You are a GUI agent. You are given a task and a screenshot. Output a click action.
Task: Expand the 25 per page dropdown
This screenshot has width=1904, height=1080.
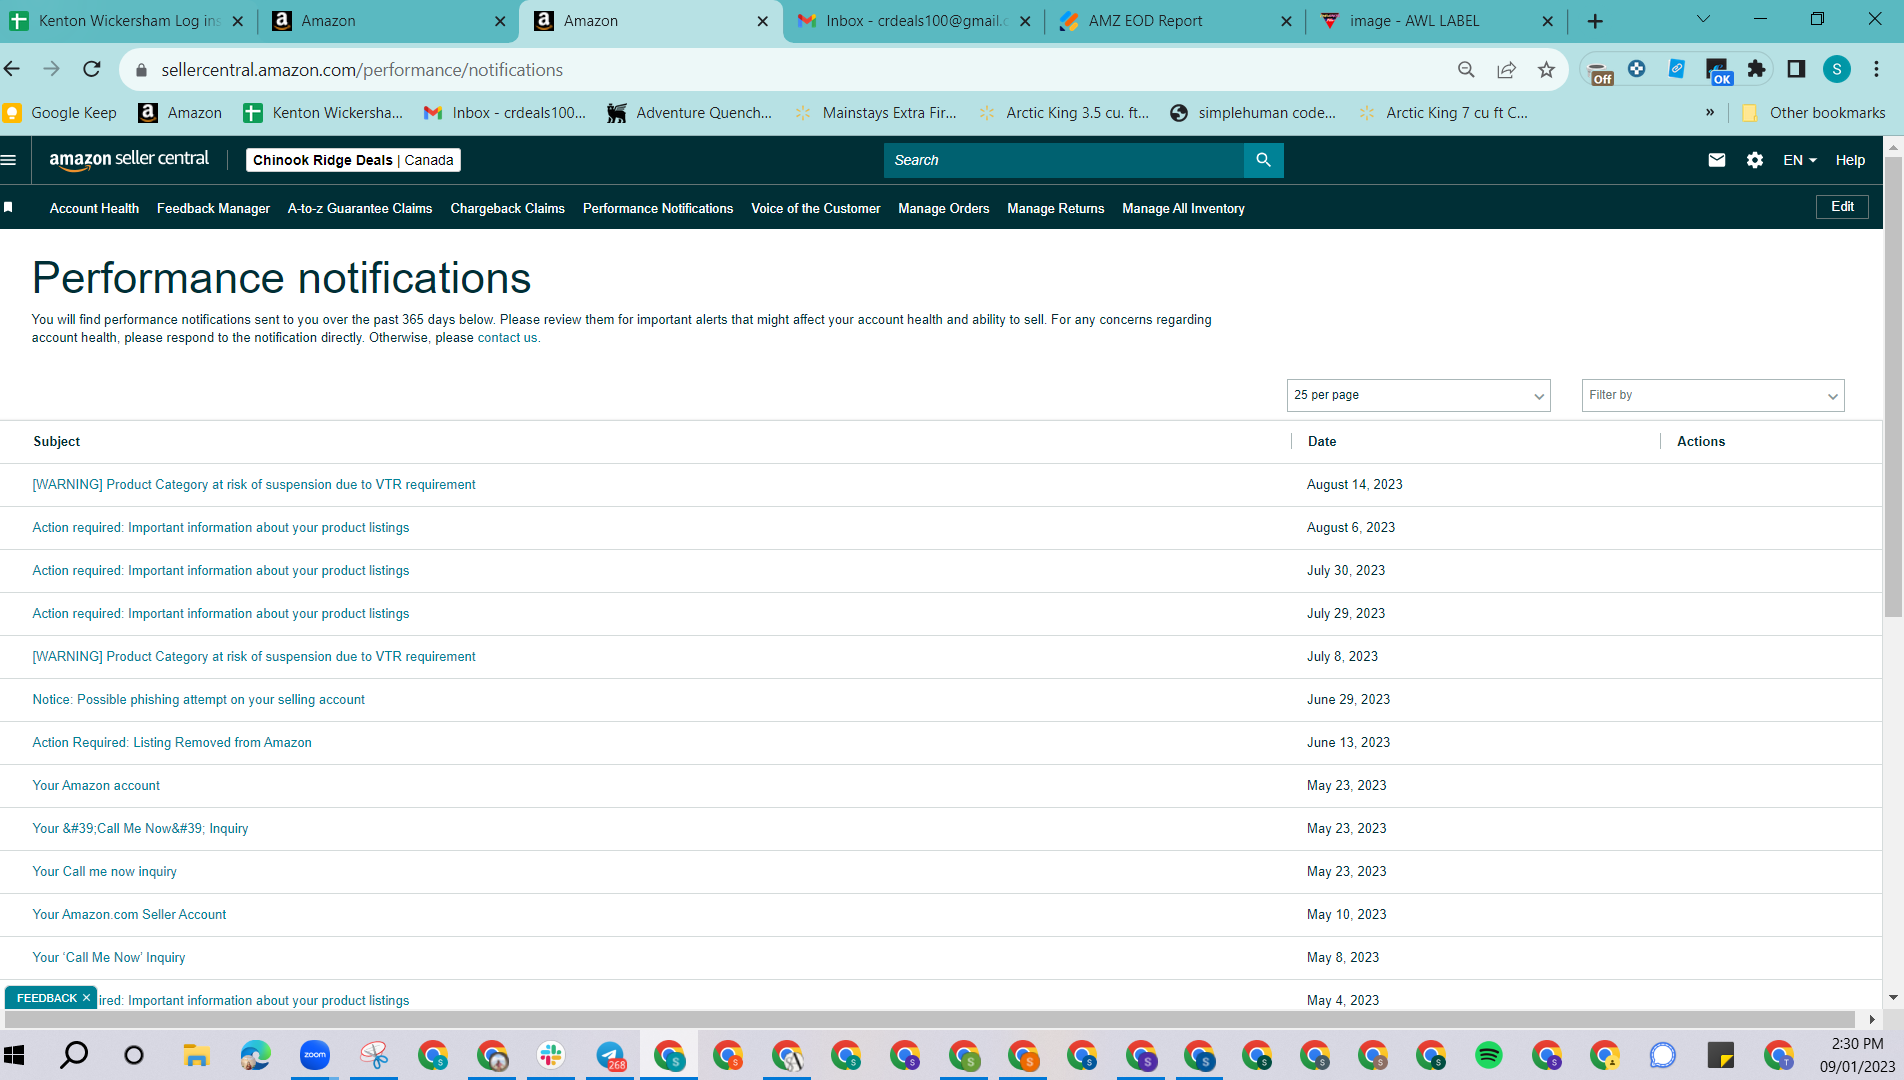pos(1418,395)
